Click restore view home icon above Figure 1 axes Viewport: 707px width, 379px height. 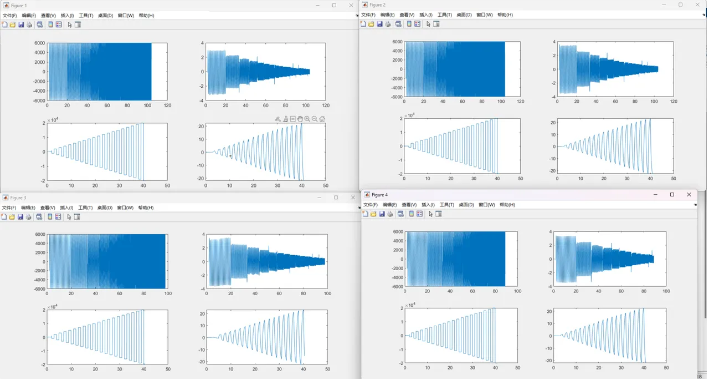pos(322,119)
